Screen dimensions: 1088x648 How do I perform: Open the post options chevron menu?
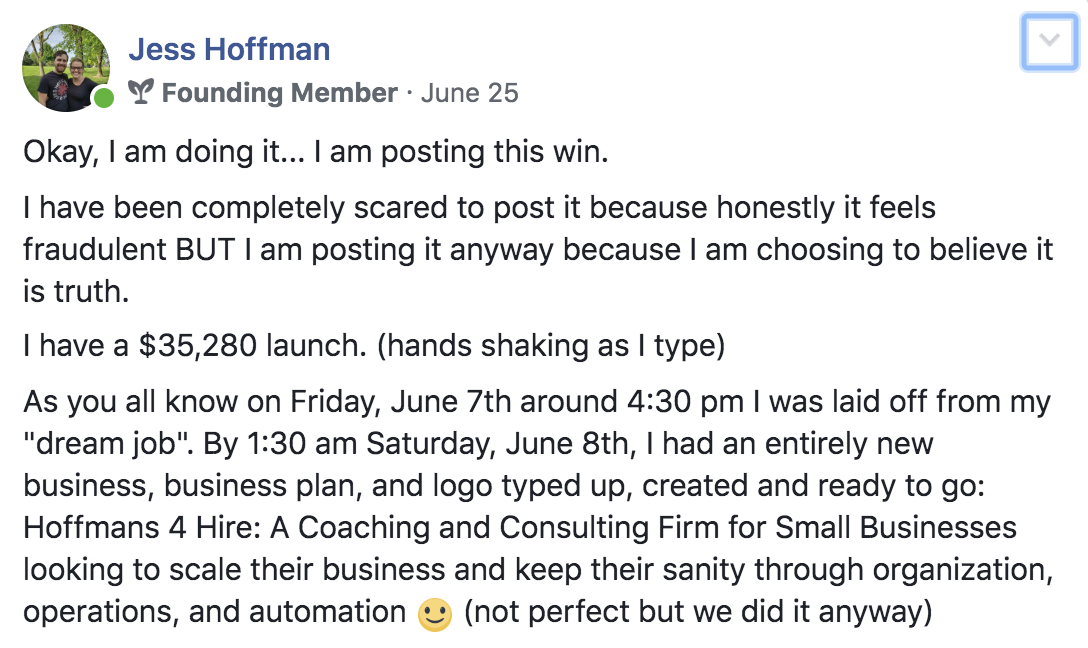tap(1049, 42)
